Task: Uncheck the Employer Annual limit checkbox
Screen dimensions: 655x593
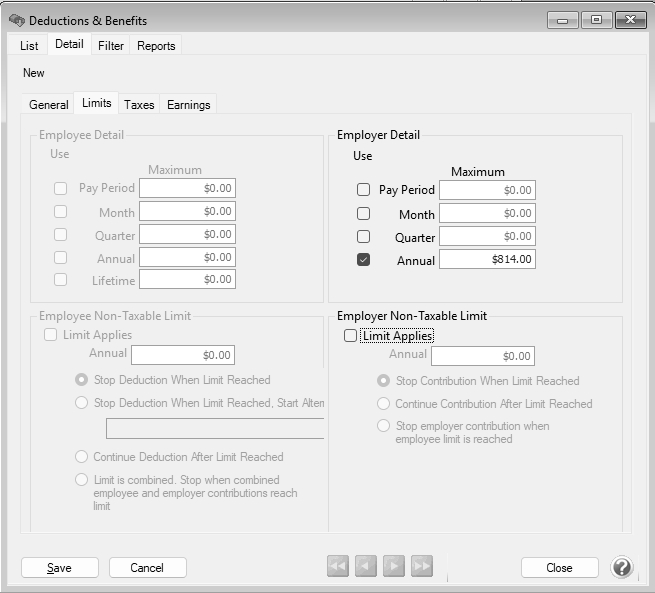Action: [x=364, y=260]
